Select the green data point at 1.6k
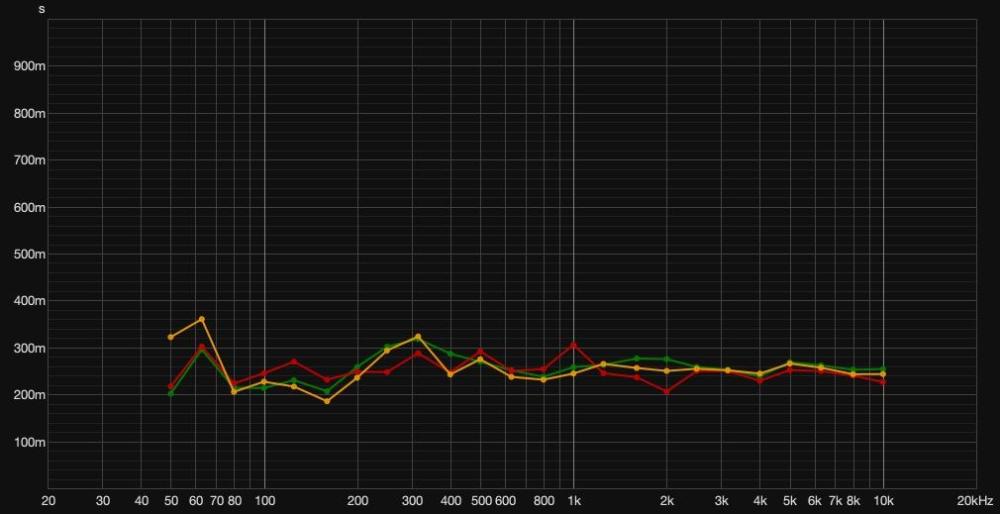Image resolution: width=1000 pixels, height=514 pixels. click(636, 358)
